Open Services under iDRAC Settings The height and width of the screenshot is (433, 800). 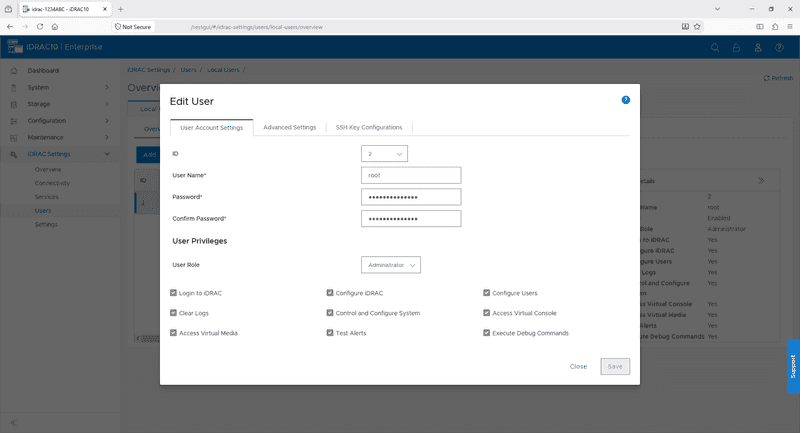point(46,197)
